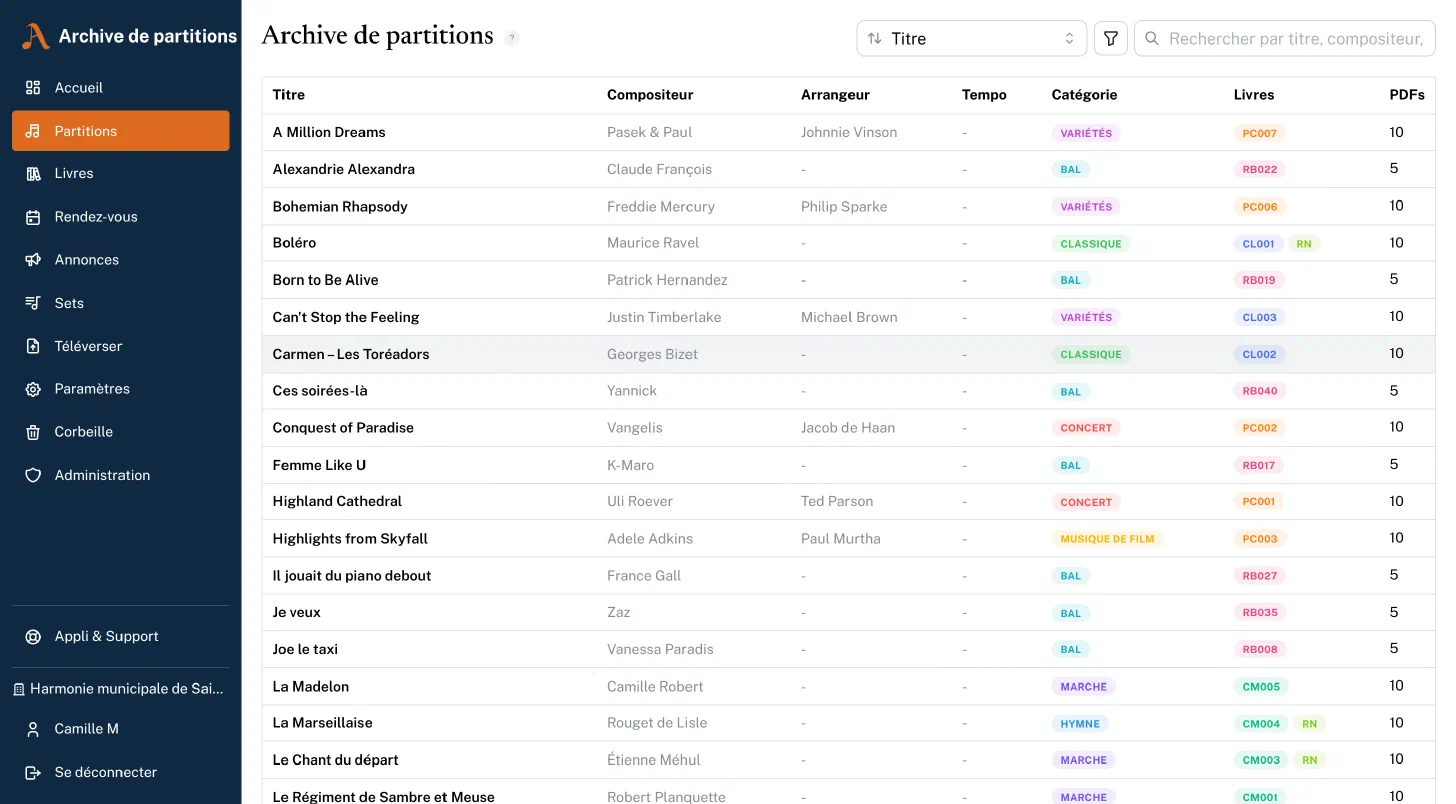Open the Livres menu item
Screen dimensions: 1456x804
121,174
